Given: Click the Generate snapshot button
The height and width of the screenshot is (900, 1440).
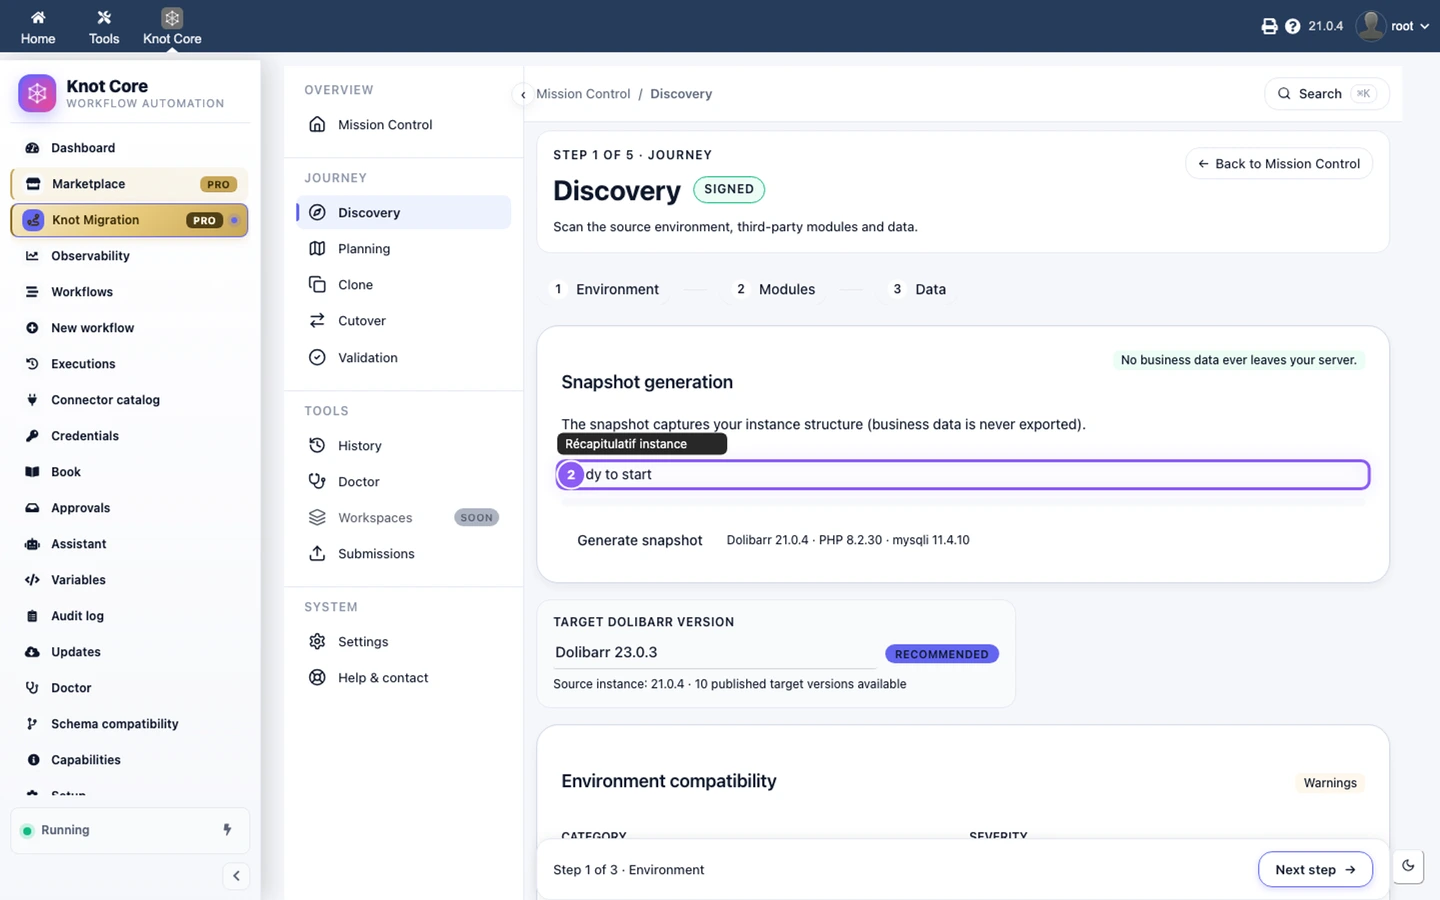Looking at the screenshot, I should [x=640, y=540].
